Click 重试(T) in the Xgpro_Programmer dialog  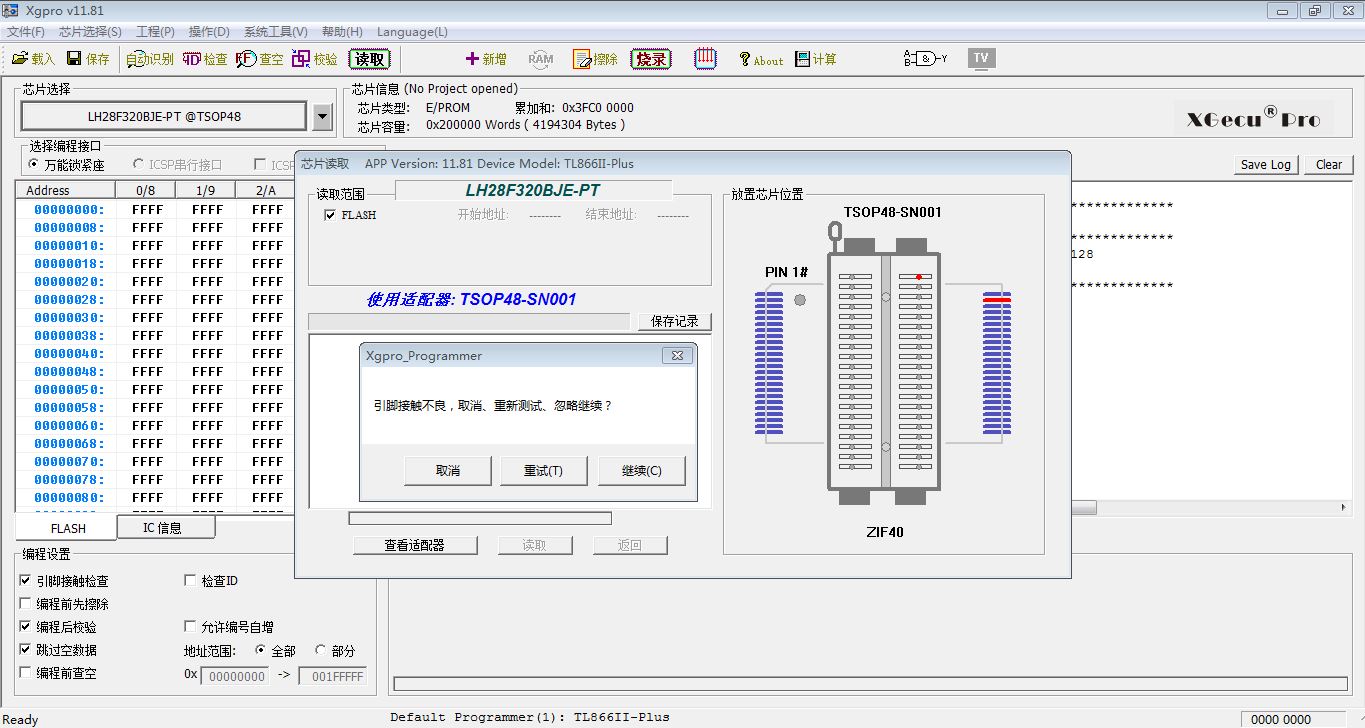[x=543, y=471]
